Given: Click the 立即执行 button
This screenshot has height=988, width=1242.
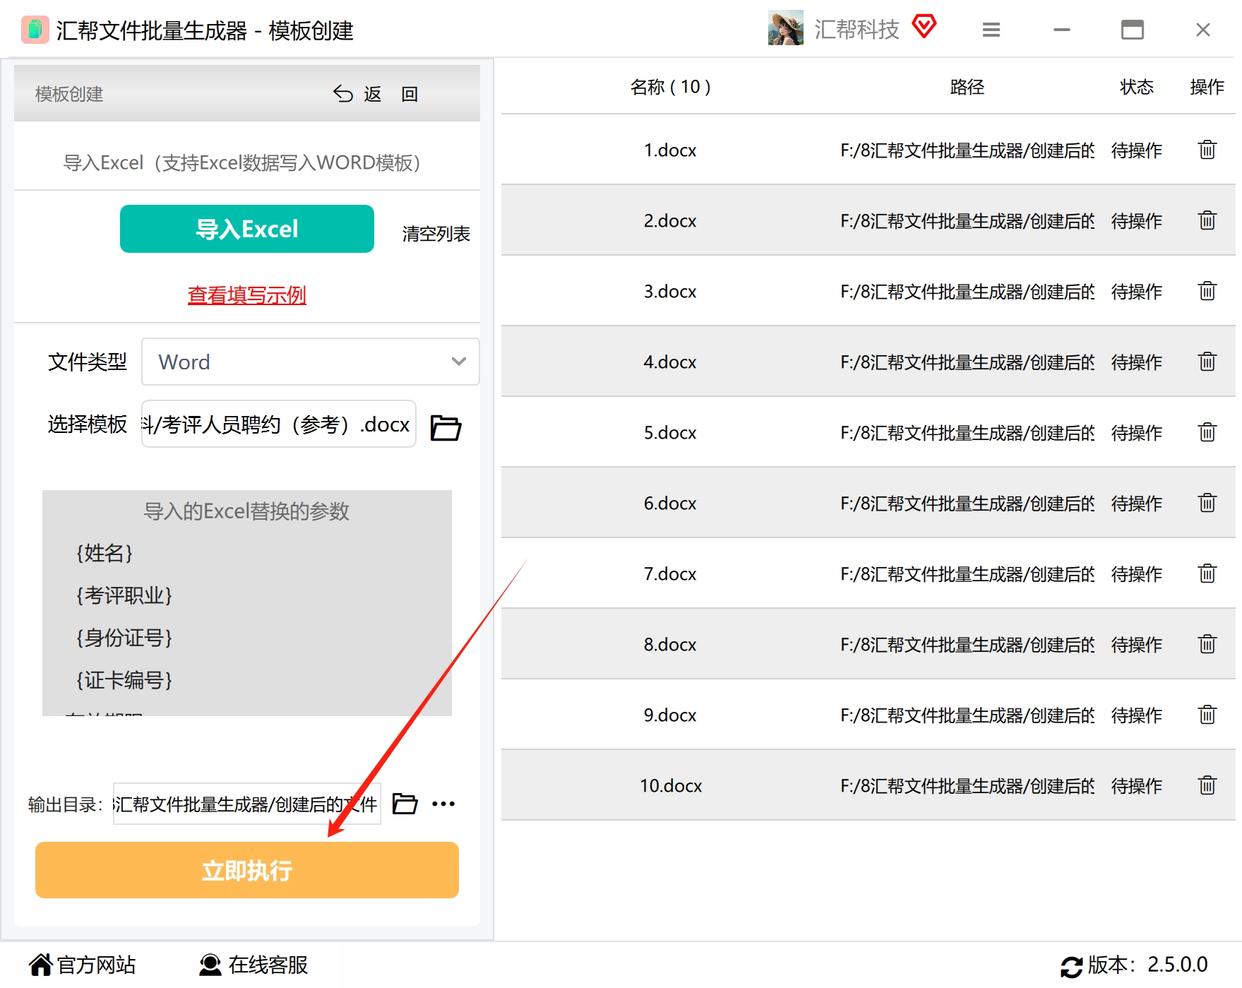Looking at the screenshot, I should tap(247, 870).
